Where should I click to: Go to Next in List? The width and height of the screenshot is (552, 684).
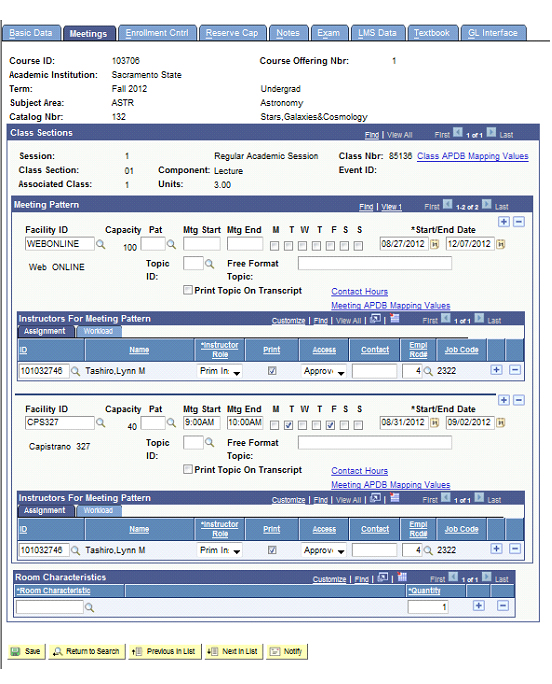coord(233,652)
